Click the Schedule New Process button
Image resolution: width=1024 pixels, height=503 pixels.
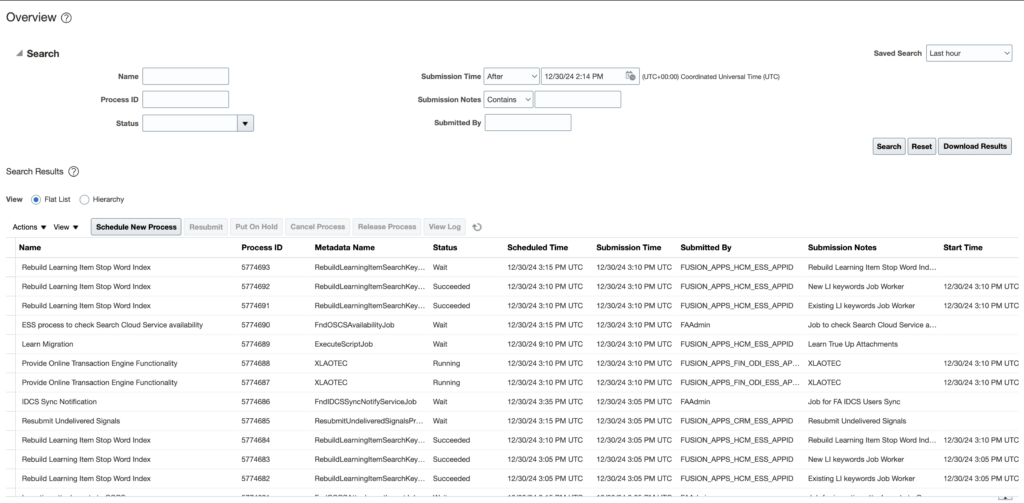[x=136, y=227]
